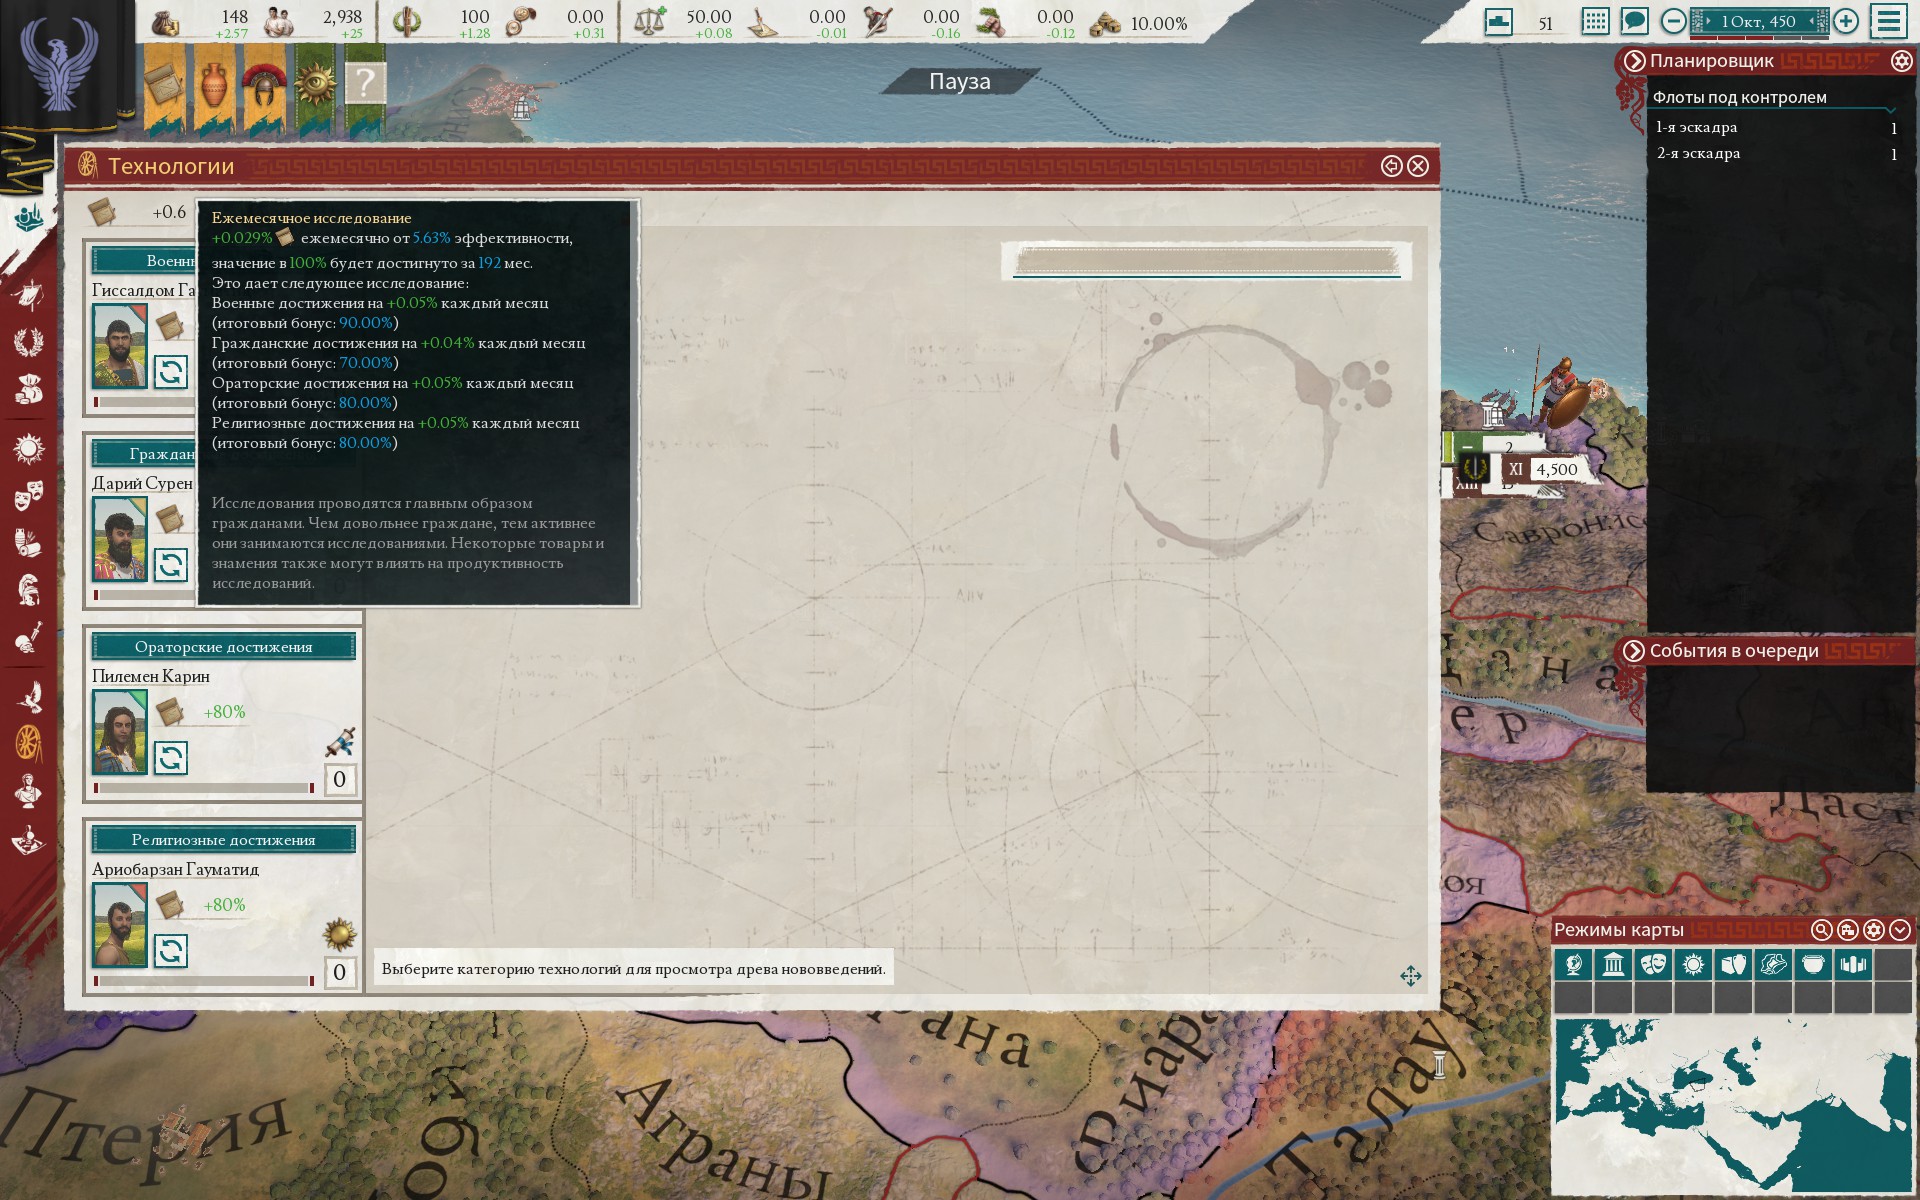This screenshot has height=1200, width=1920.
Task: Open the chat speech bubble icon
Action: coord(1634,21)
